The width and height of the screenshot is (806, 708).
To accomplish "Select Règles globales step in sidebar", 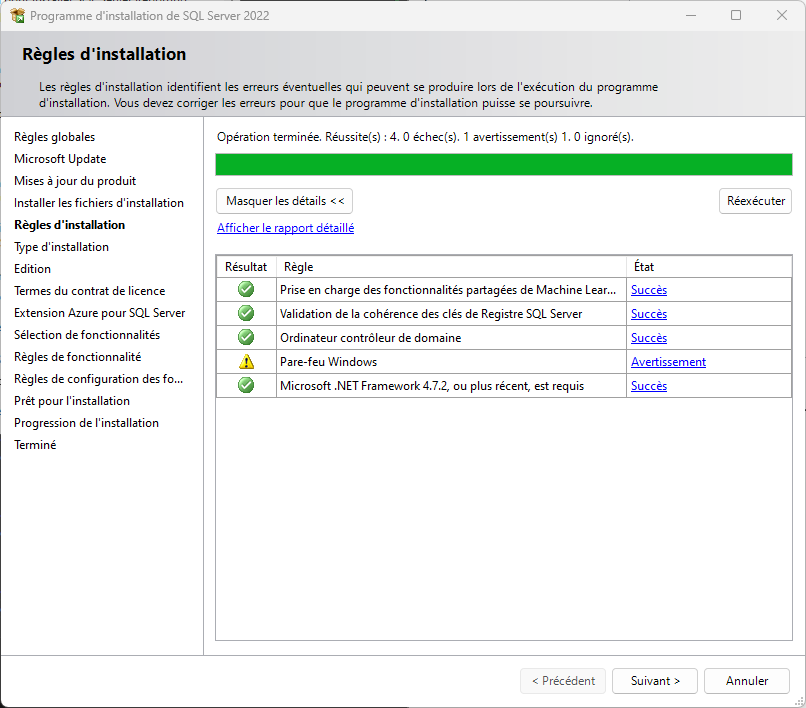I will click(x=54, y=137).
